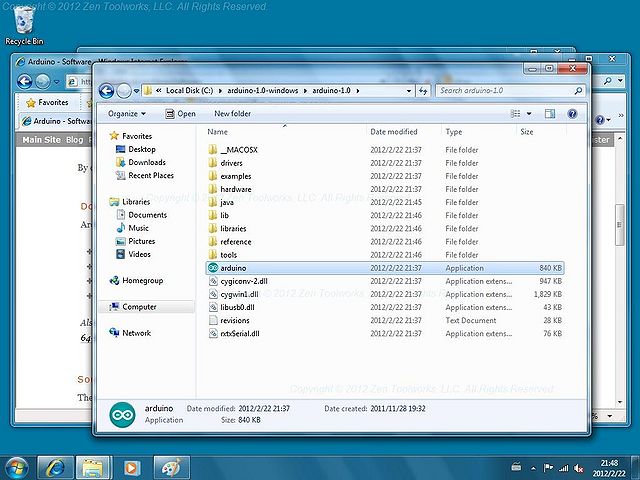Open the Windows Start button
The width and height of the screenshot is (640, 480).
tap(16, 468)
